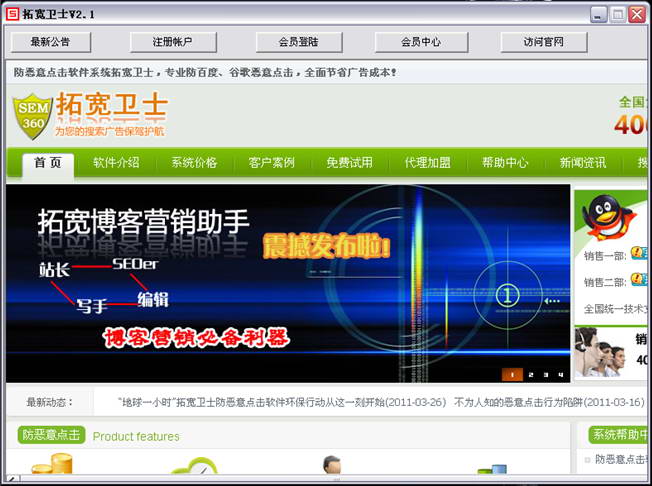Open news link about 地球一小时 (2011-03-26)
This screenshot has height=486, width=652.
point(282,402)
